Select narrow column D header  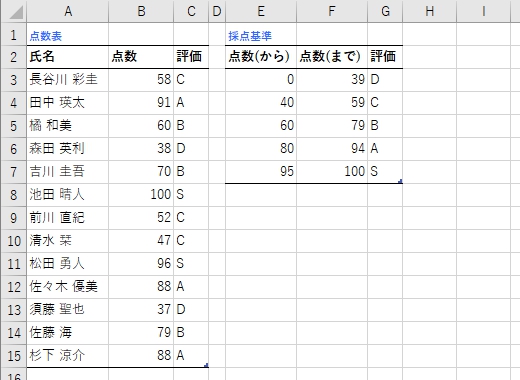click(217, 12)
